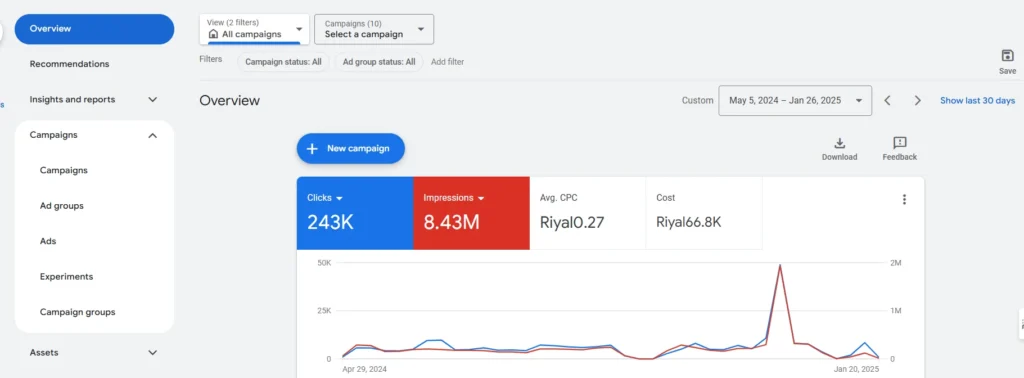Select the Cost metric card
This screenshot has height=378, width=1024.
click(x=704, y=213)
